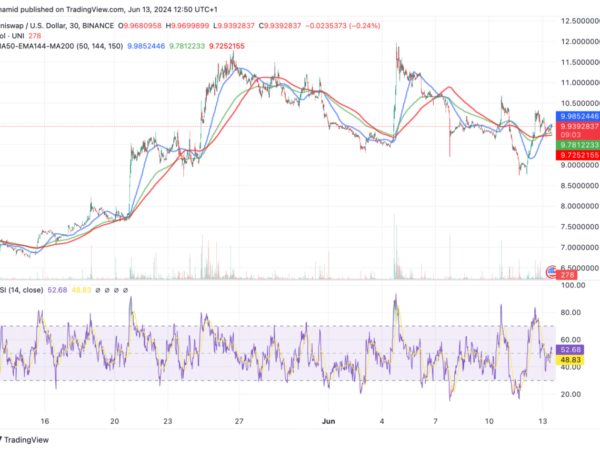Click the 20.00 RSI axis label
The image size is (600, 450).
(x=571, y=395)
